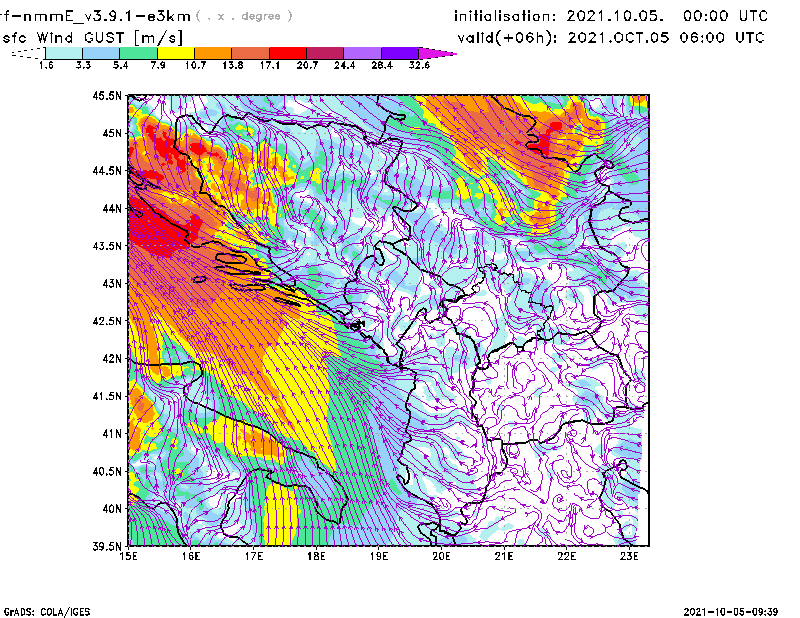Click the dashed white arrow at the start of the color bar

pyautogui.click(x=28, y=53)
